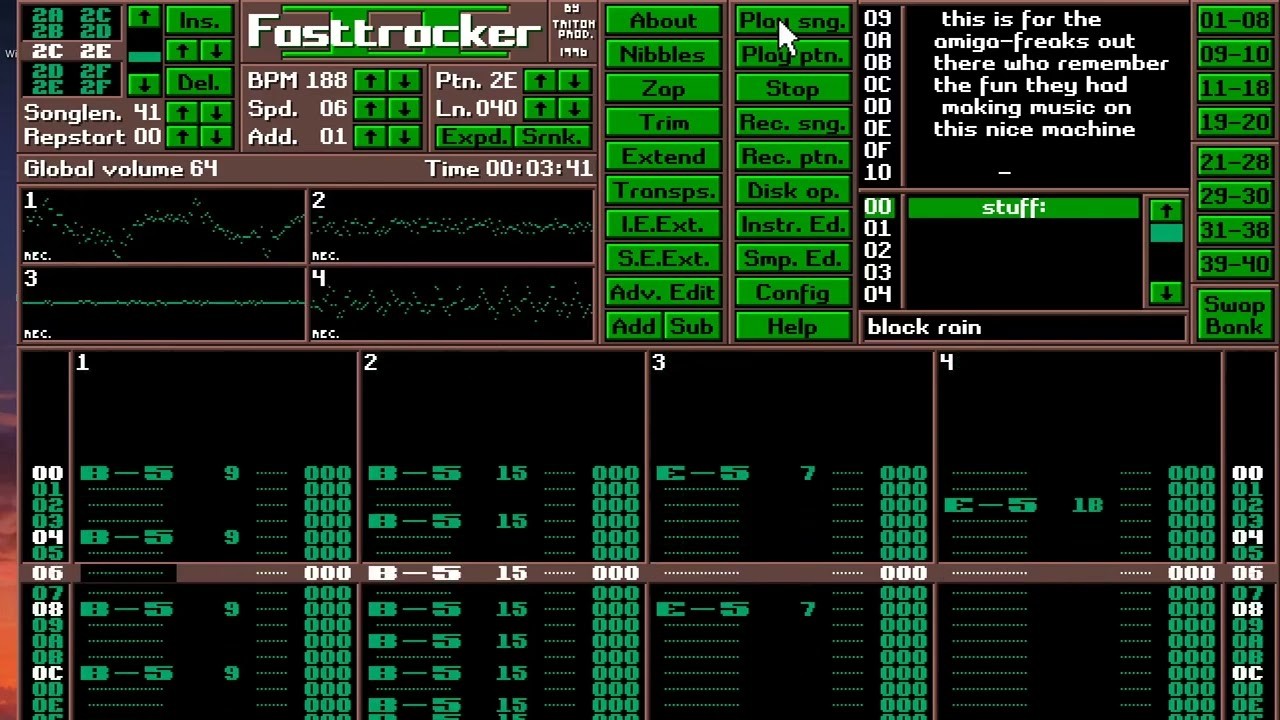Click the Add channels button
The image size is (1280, 720).
(x=634, y=326)
